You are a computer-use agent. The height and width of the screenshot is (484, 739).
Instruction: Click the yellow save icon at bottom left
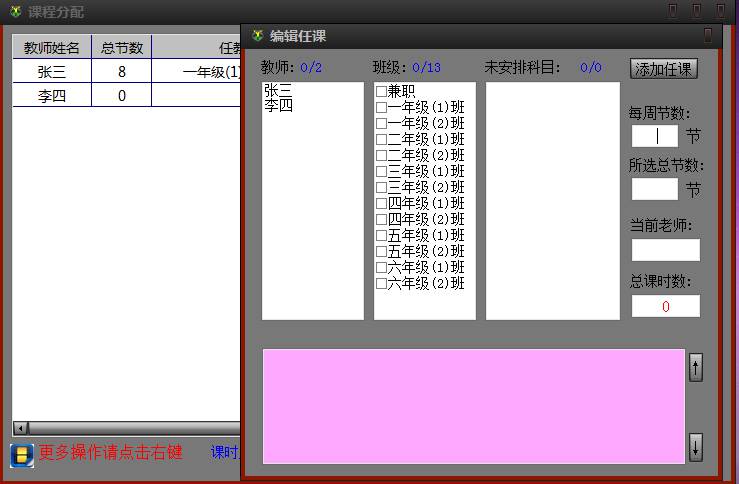[x=22, y=455]
